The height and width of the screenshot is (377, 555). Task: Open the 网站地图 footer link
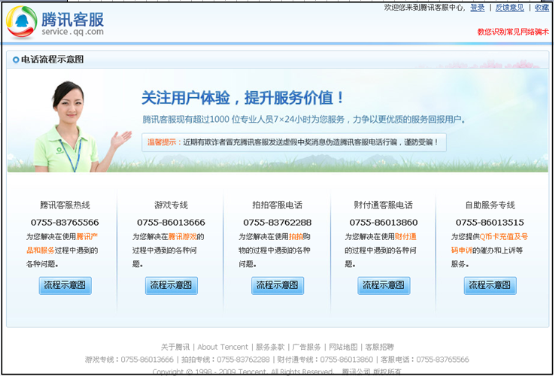(343, 347)
